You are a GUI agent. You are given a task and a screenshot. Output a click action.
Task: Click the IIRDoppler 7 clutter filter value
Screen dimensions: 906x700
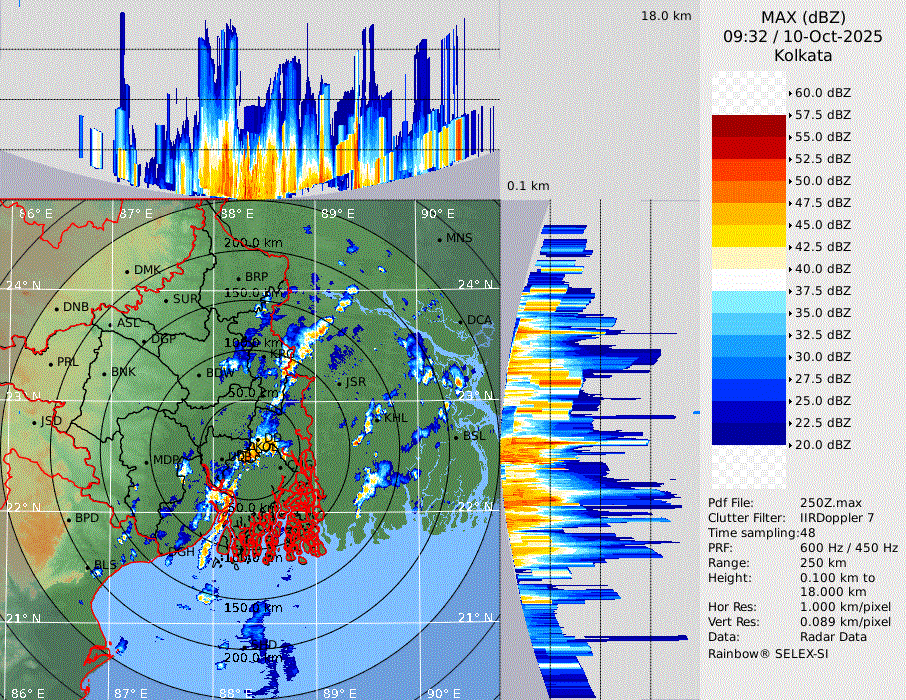click(837, 518)
